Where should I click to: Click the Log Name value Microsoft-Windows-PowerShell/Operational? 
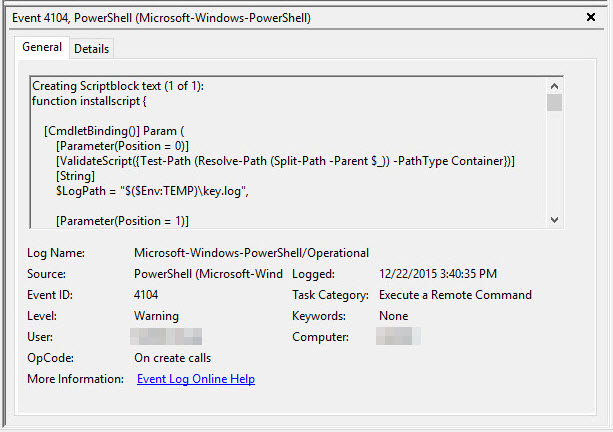click(251, 253)
